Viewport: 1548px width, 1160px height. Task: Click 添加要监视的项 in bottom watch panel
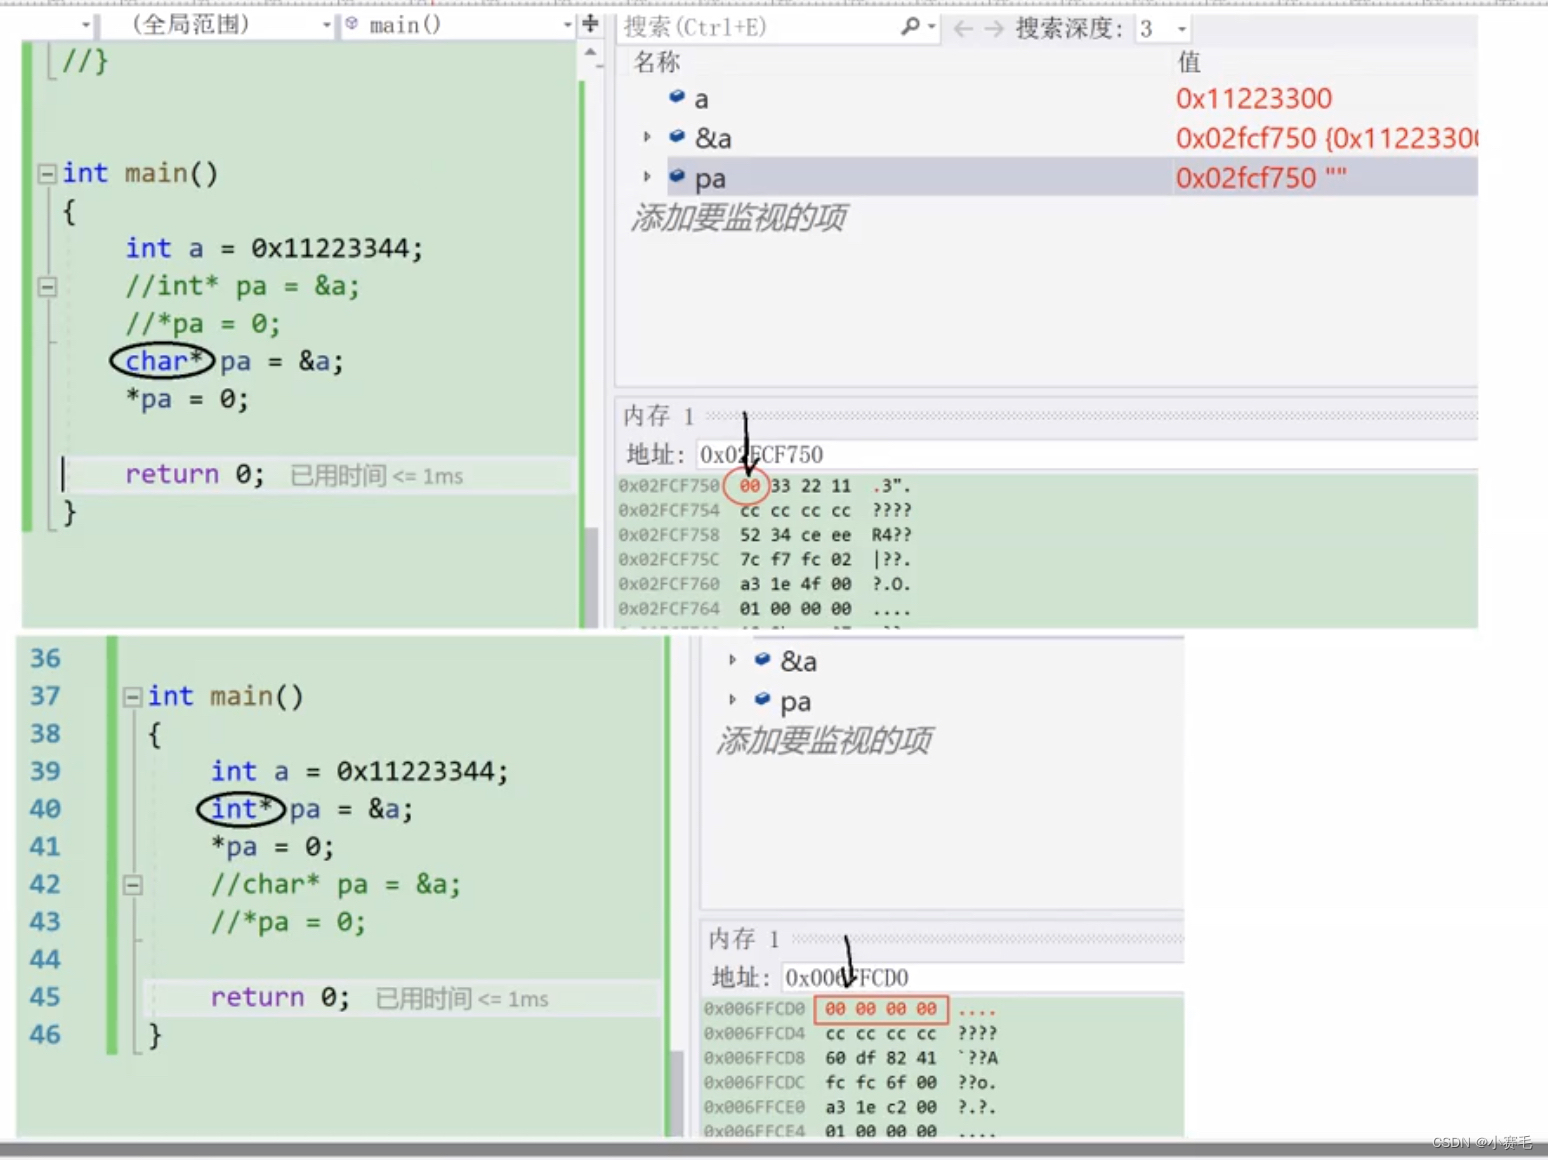click(824, 740)
